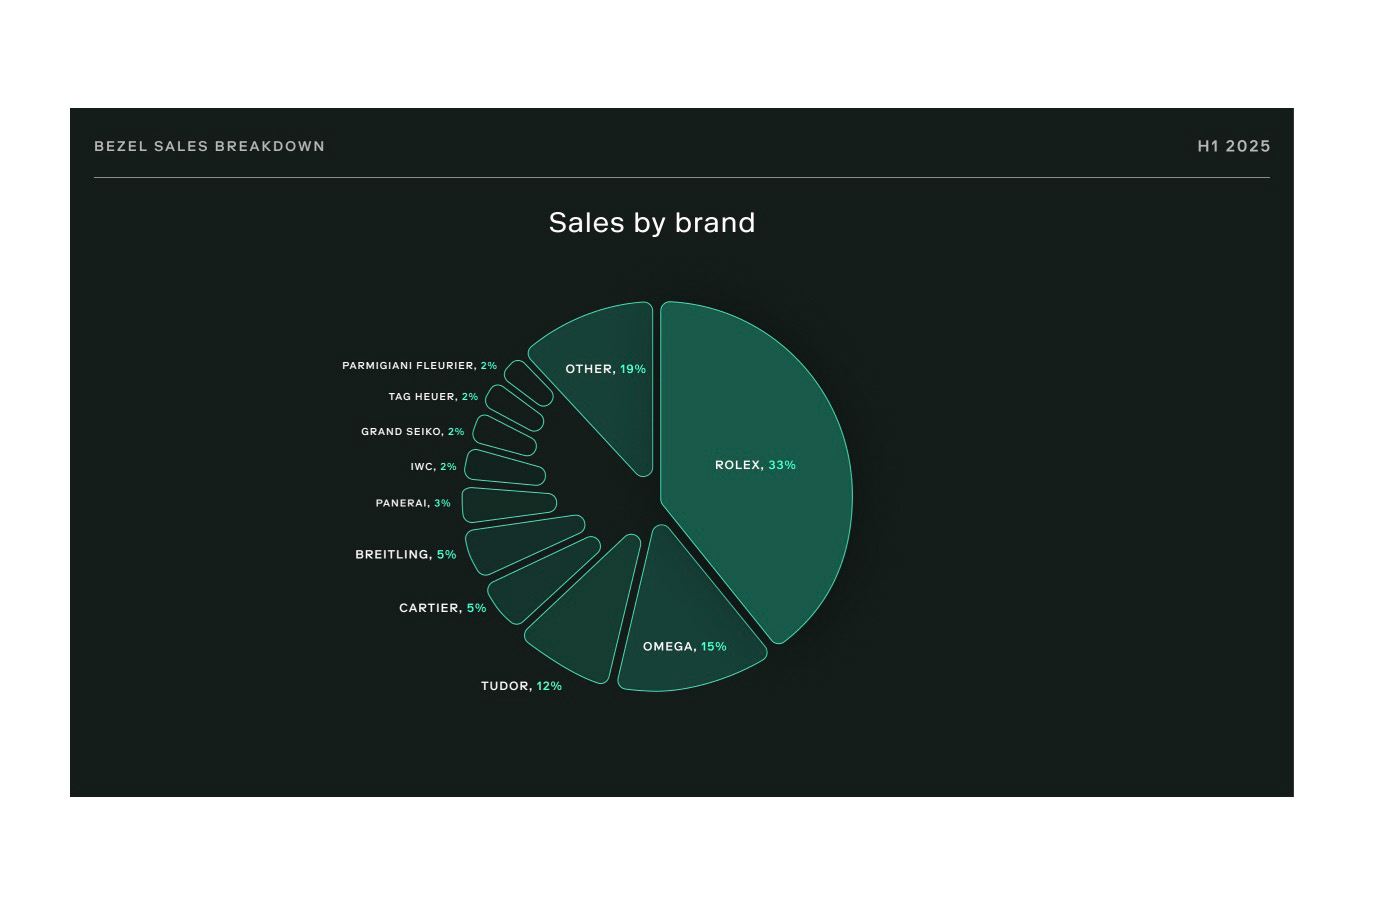Click the 'IWC, 2%' text label

433,467
